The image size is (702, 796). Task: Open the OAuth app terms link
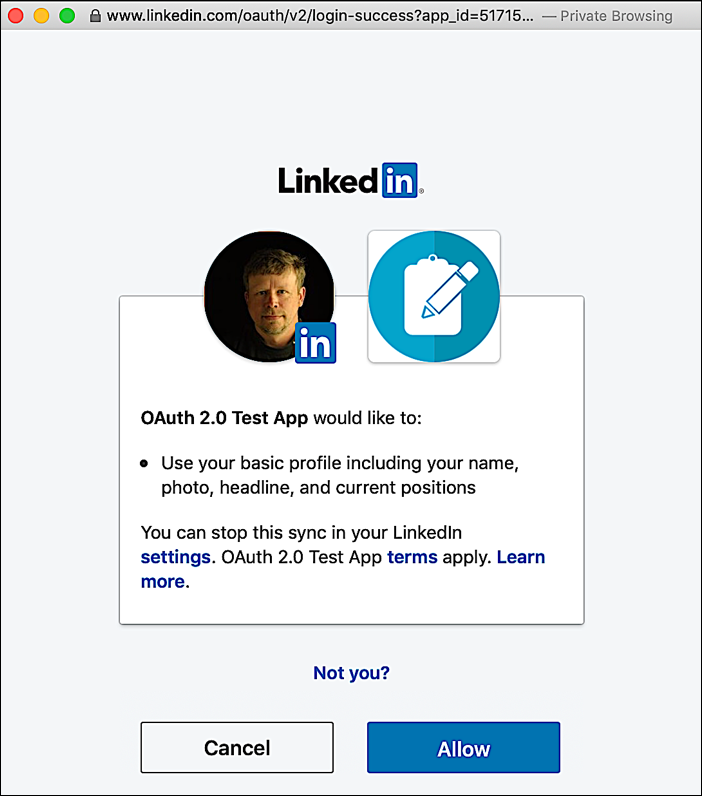click(x=412, y=557)
